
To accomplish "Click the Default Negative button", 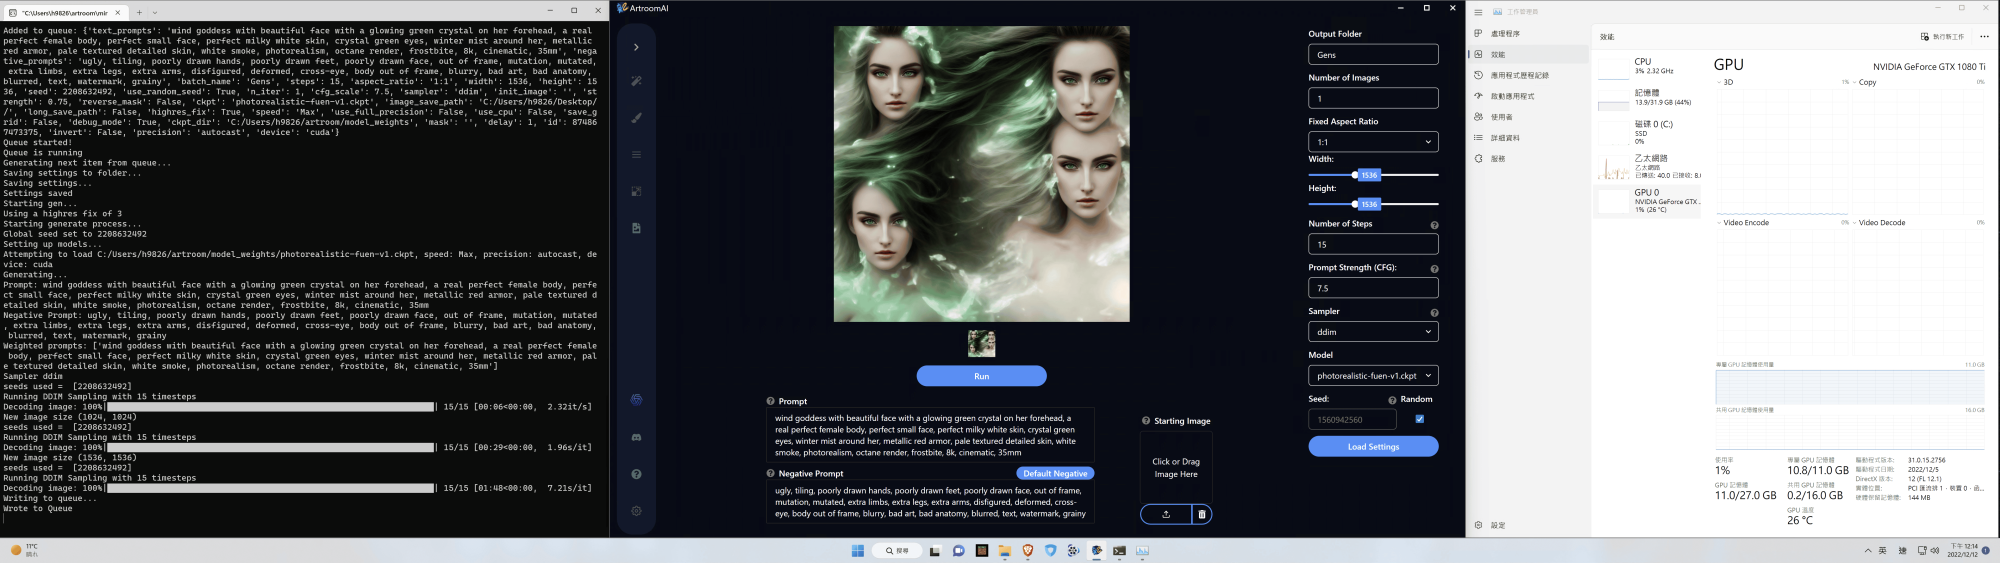I will [1055, 474].
